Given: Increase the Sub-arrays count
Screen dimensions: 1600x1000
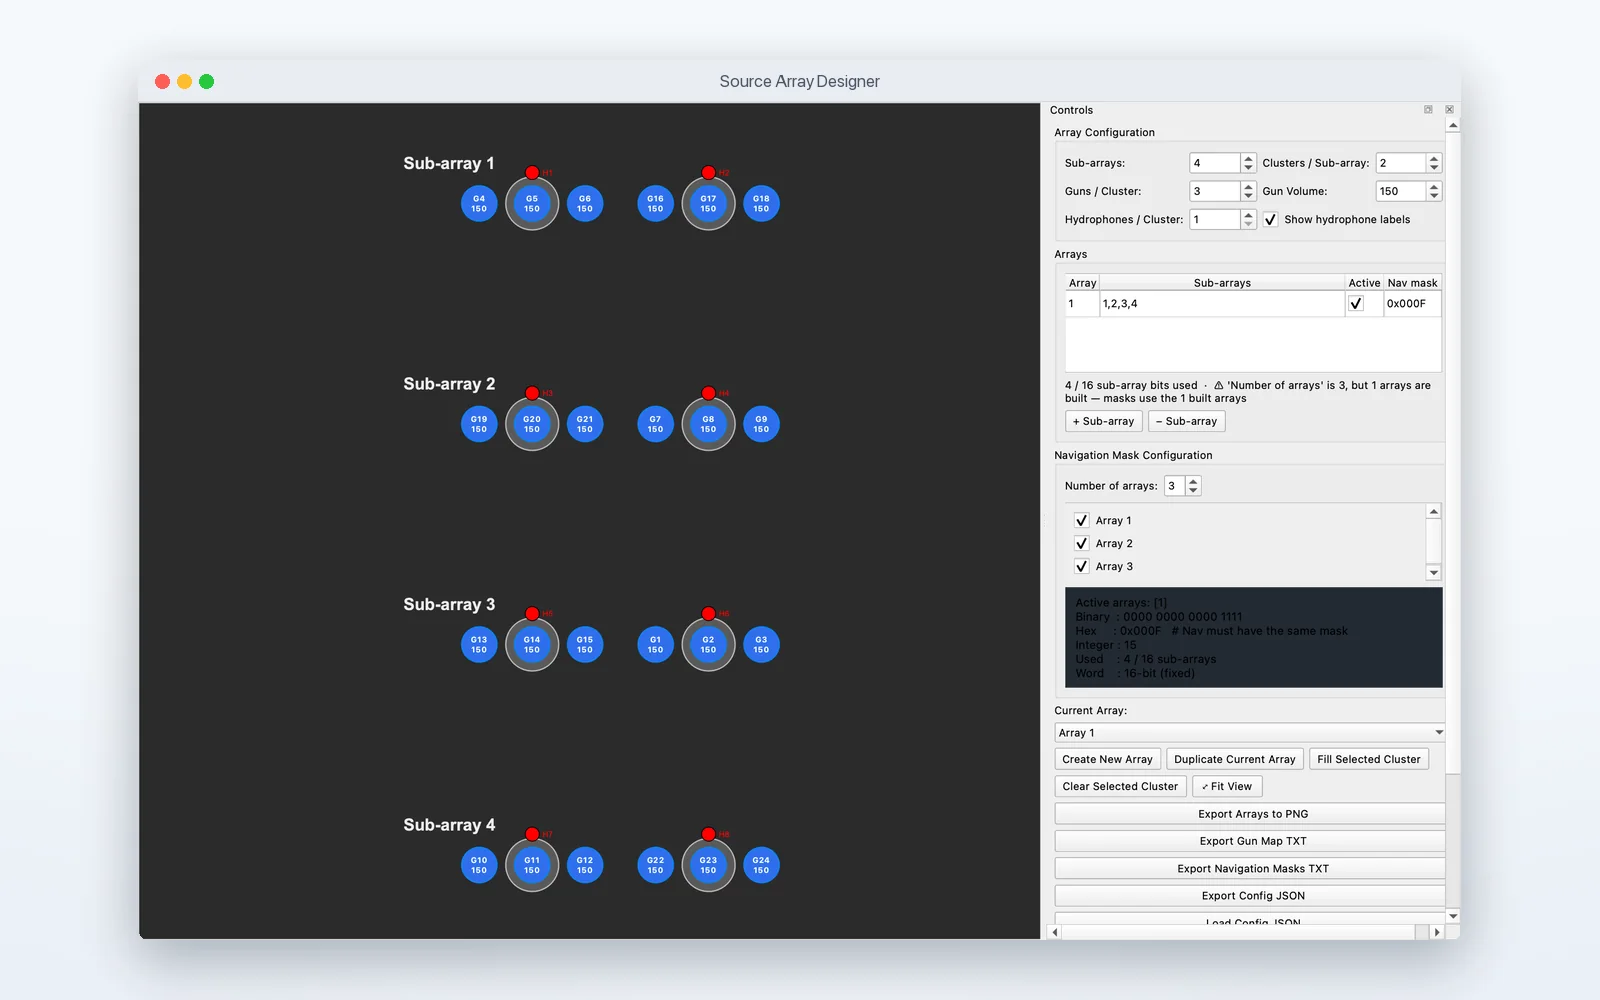Looking at the screenshot, I should click(1248, 158).
